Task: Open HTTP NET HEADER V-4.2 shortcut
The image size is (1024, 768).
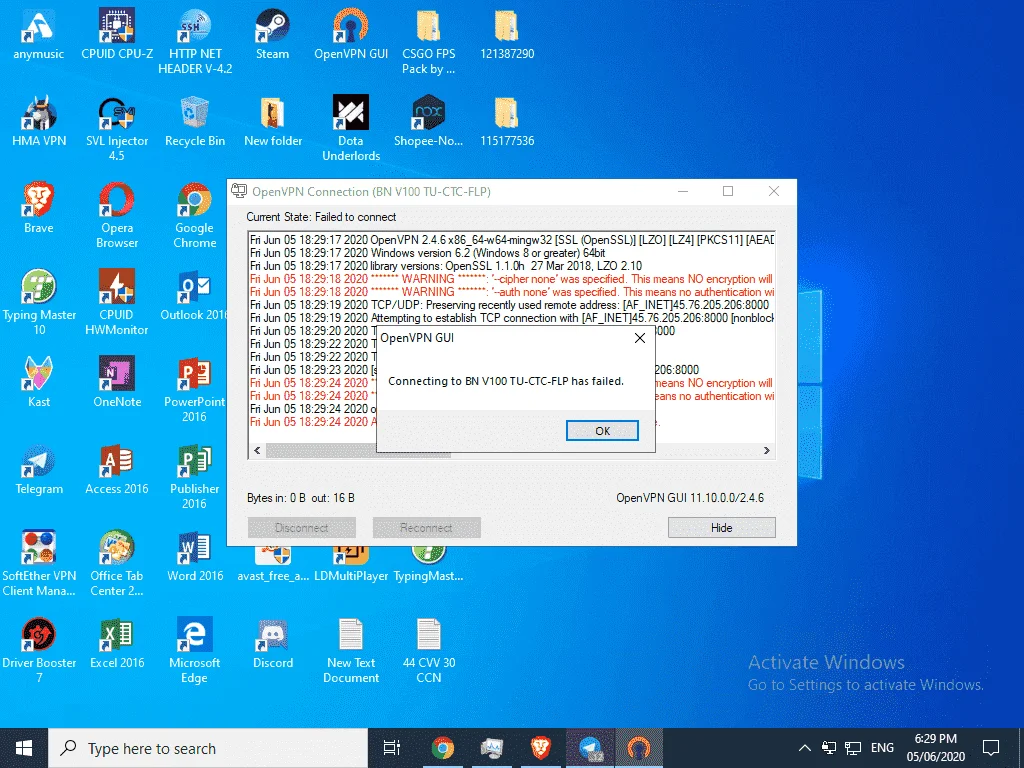Action: (195, 42)
